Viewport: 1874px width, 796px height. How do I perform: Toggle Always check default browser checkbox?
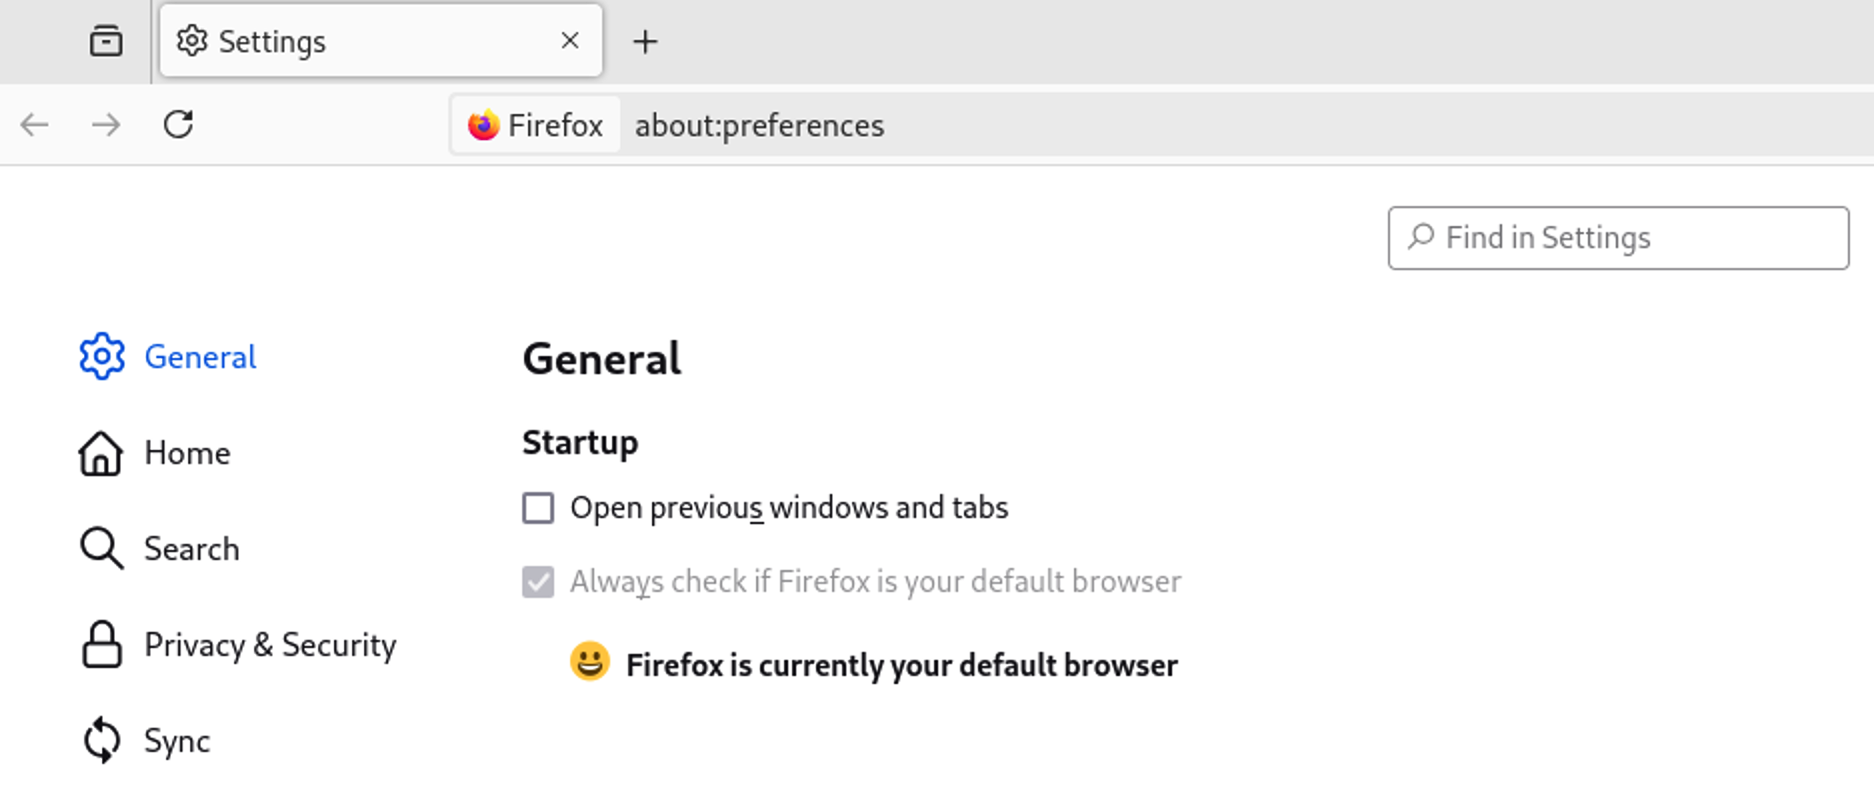point(538,582)
